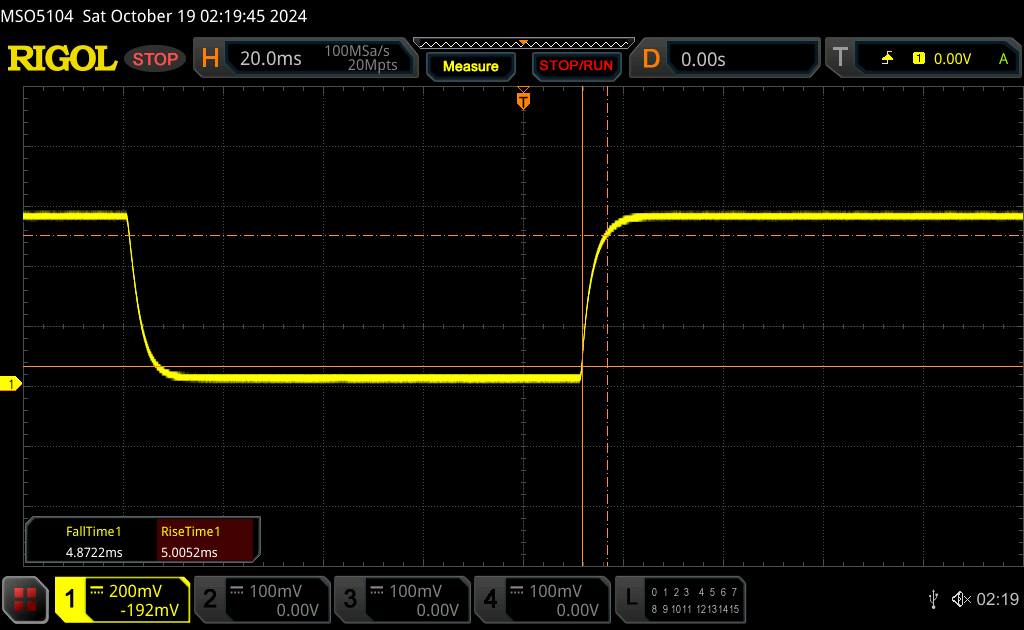The height and width of the screenshot is (630, 1024).
Task: Open the grid menu icon at bottom-left
Action: pos(25,599)
